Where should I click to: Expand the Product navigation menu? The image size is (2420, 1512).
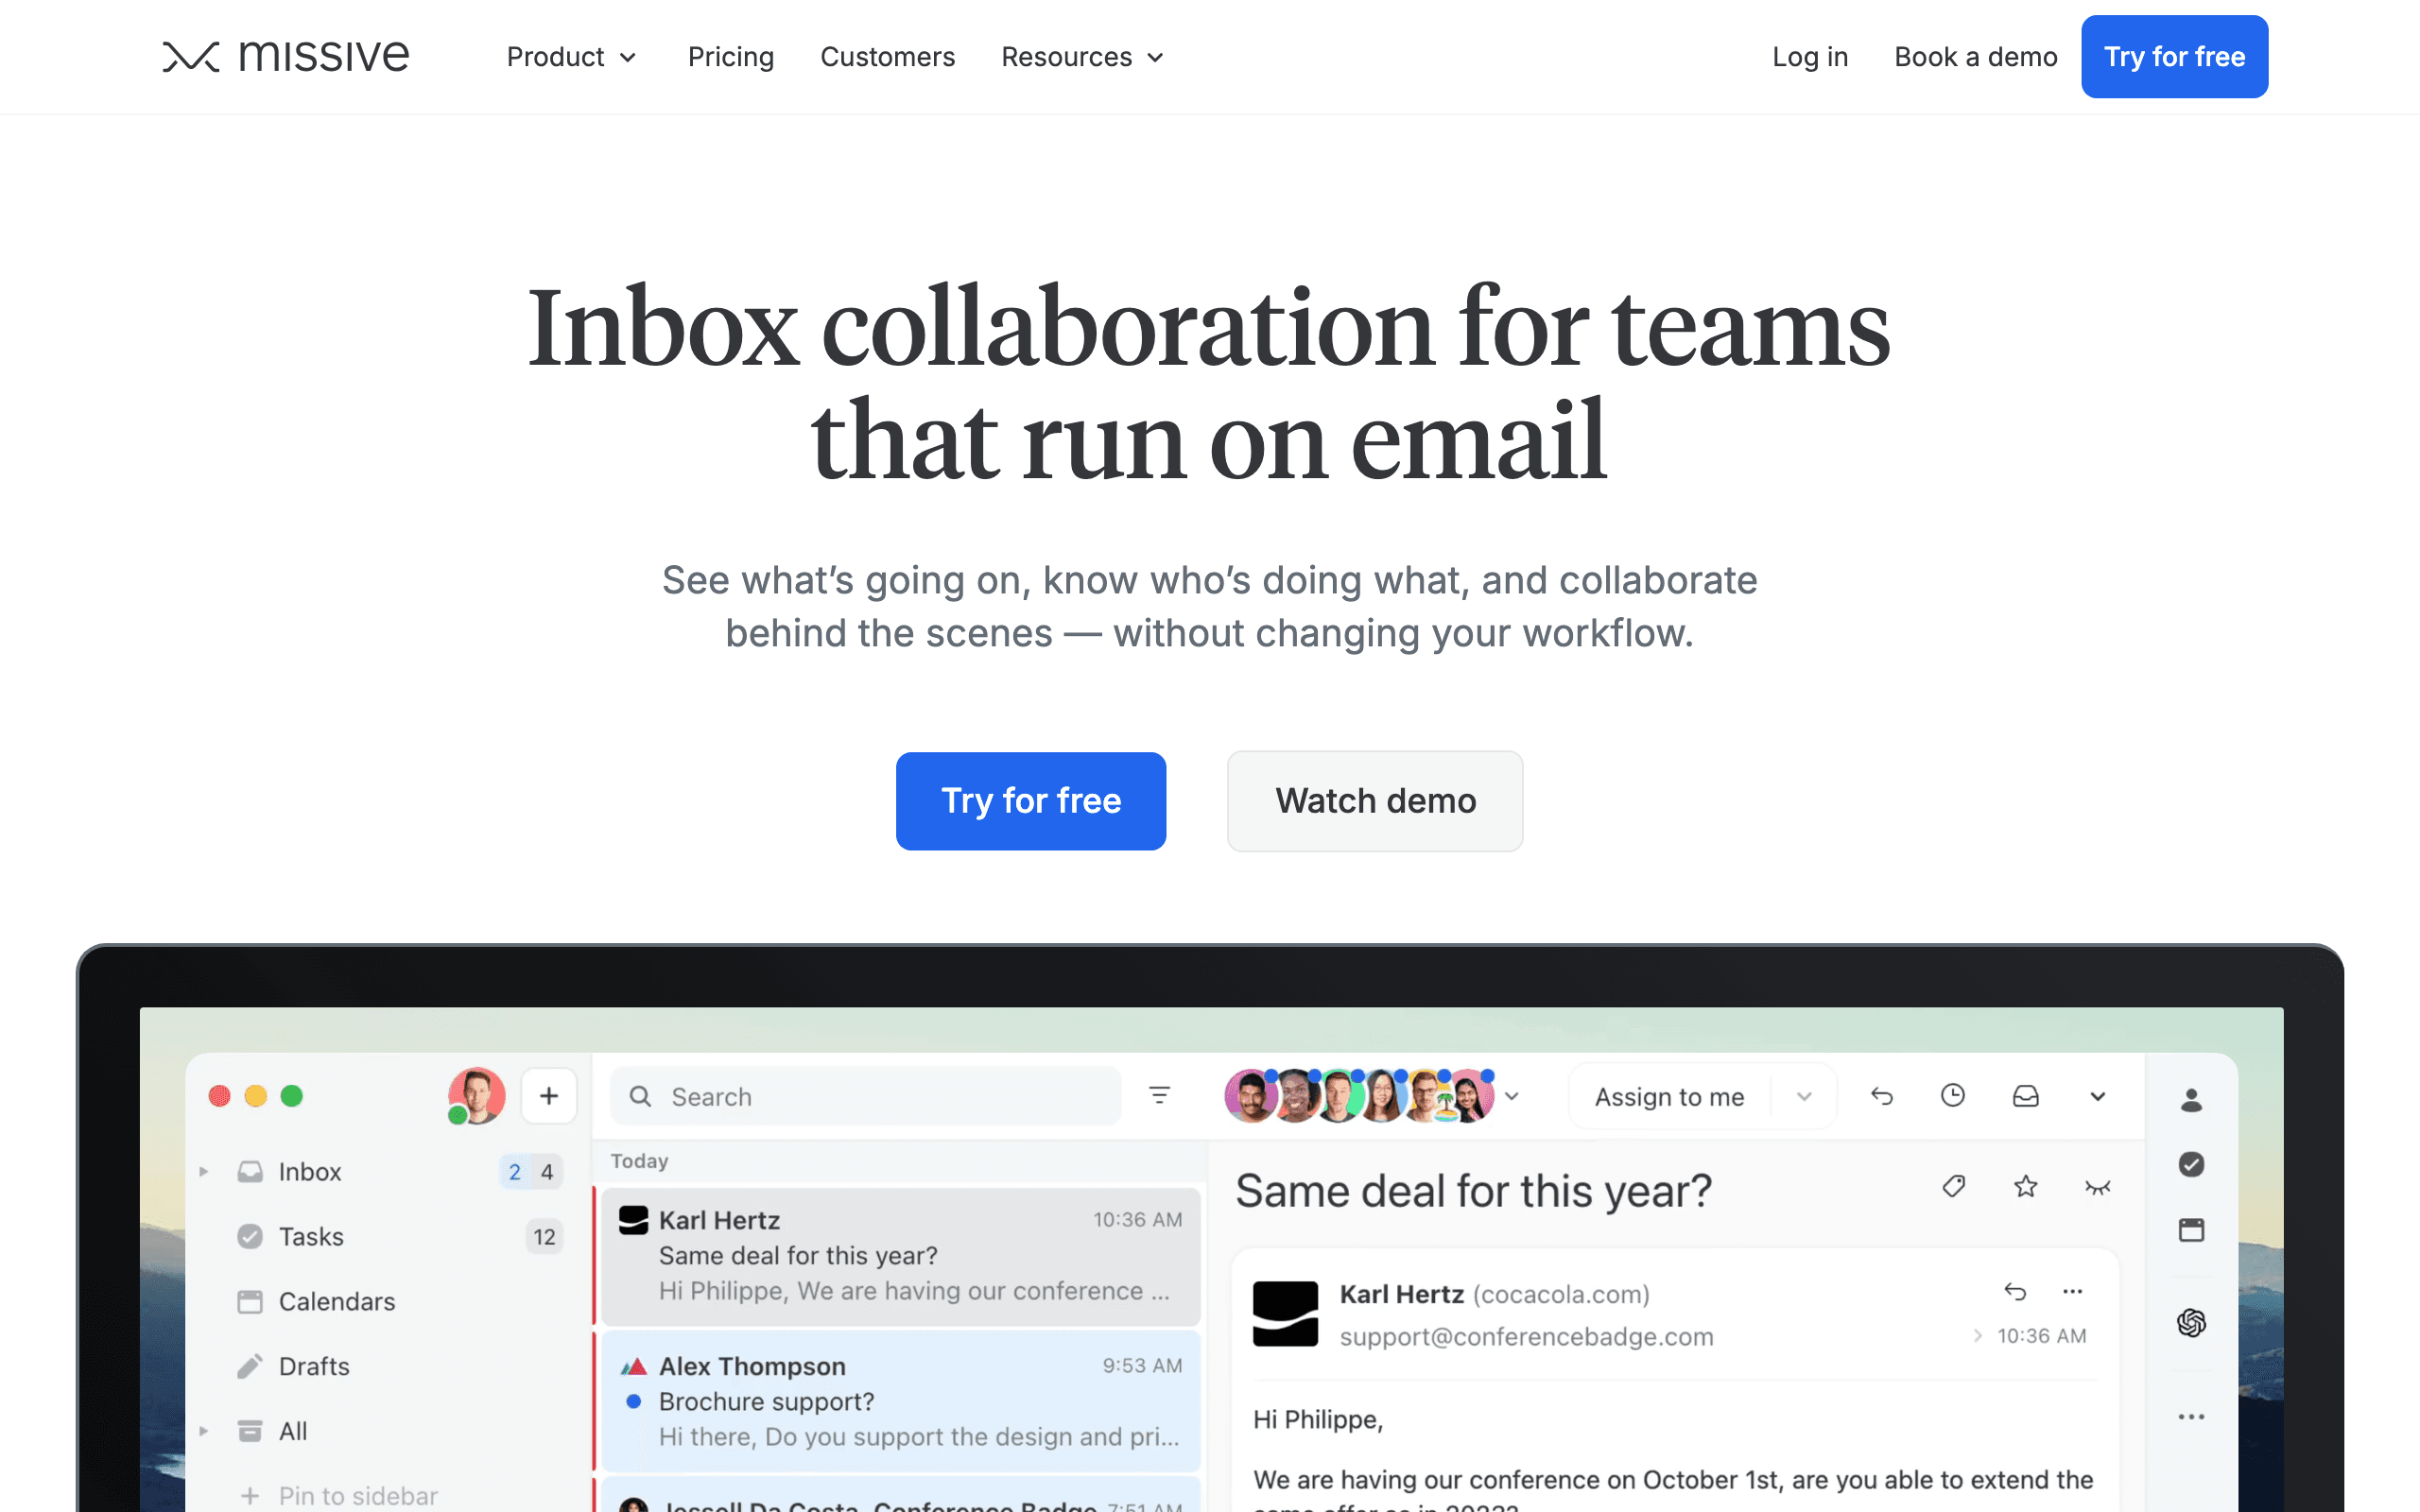coord(571,57)
